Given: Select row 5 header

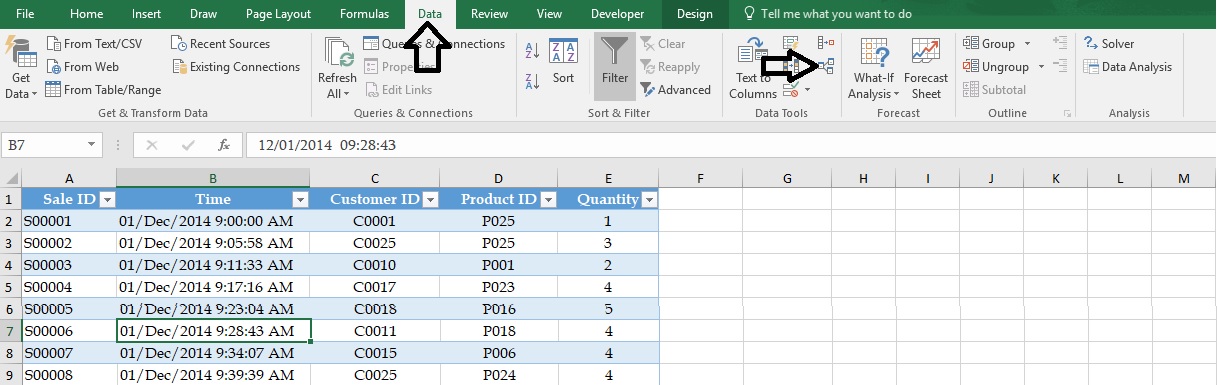Looking at the screenshot, I should tap(10, 287).
